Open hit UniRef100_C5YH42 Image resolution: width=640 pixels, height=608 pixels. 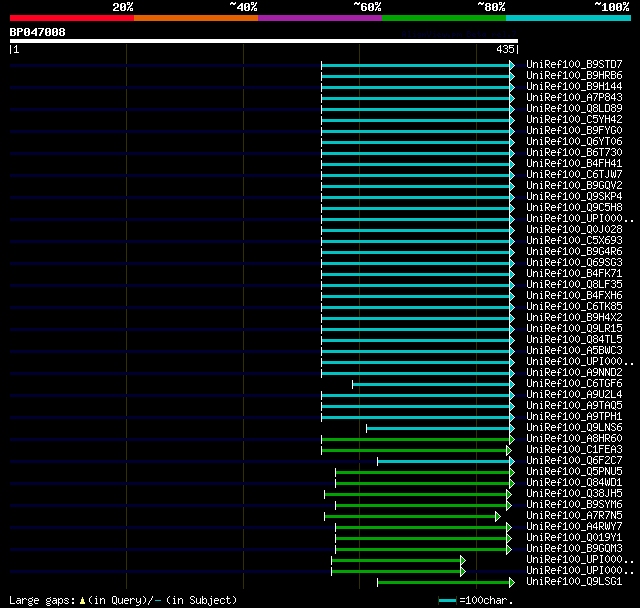(x=574, y=120)
